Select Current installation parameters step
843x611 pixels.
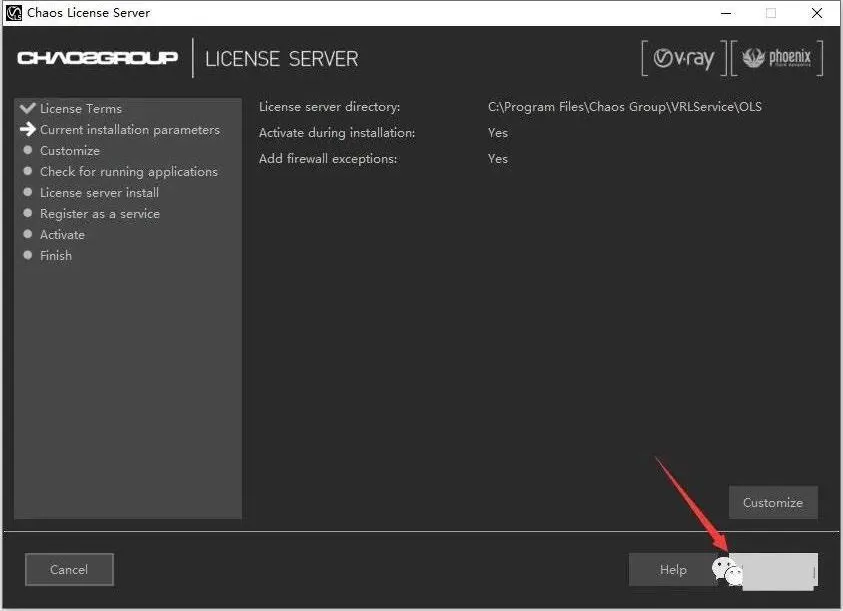click(x=130, y=130)
